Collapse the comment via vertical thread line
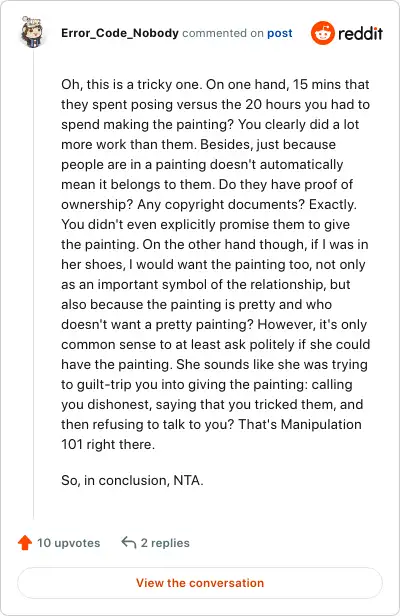 pos(33,283)
